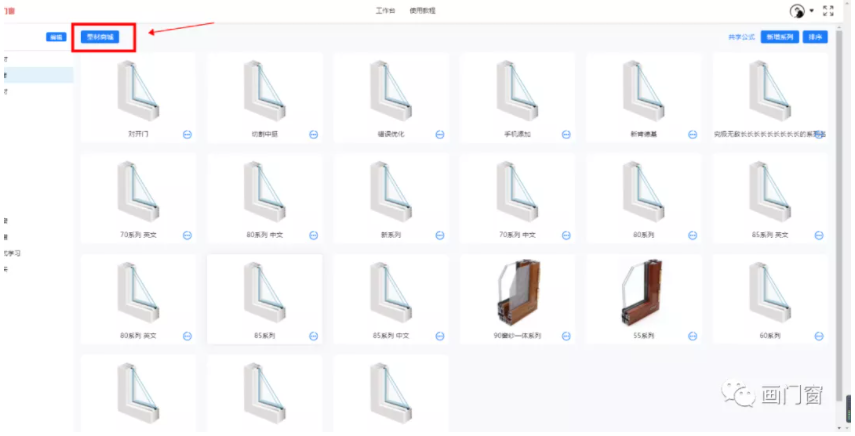This screenshot has height=436, width=855.
Task: Click the 新增系列 button
Action: 779,37
